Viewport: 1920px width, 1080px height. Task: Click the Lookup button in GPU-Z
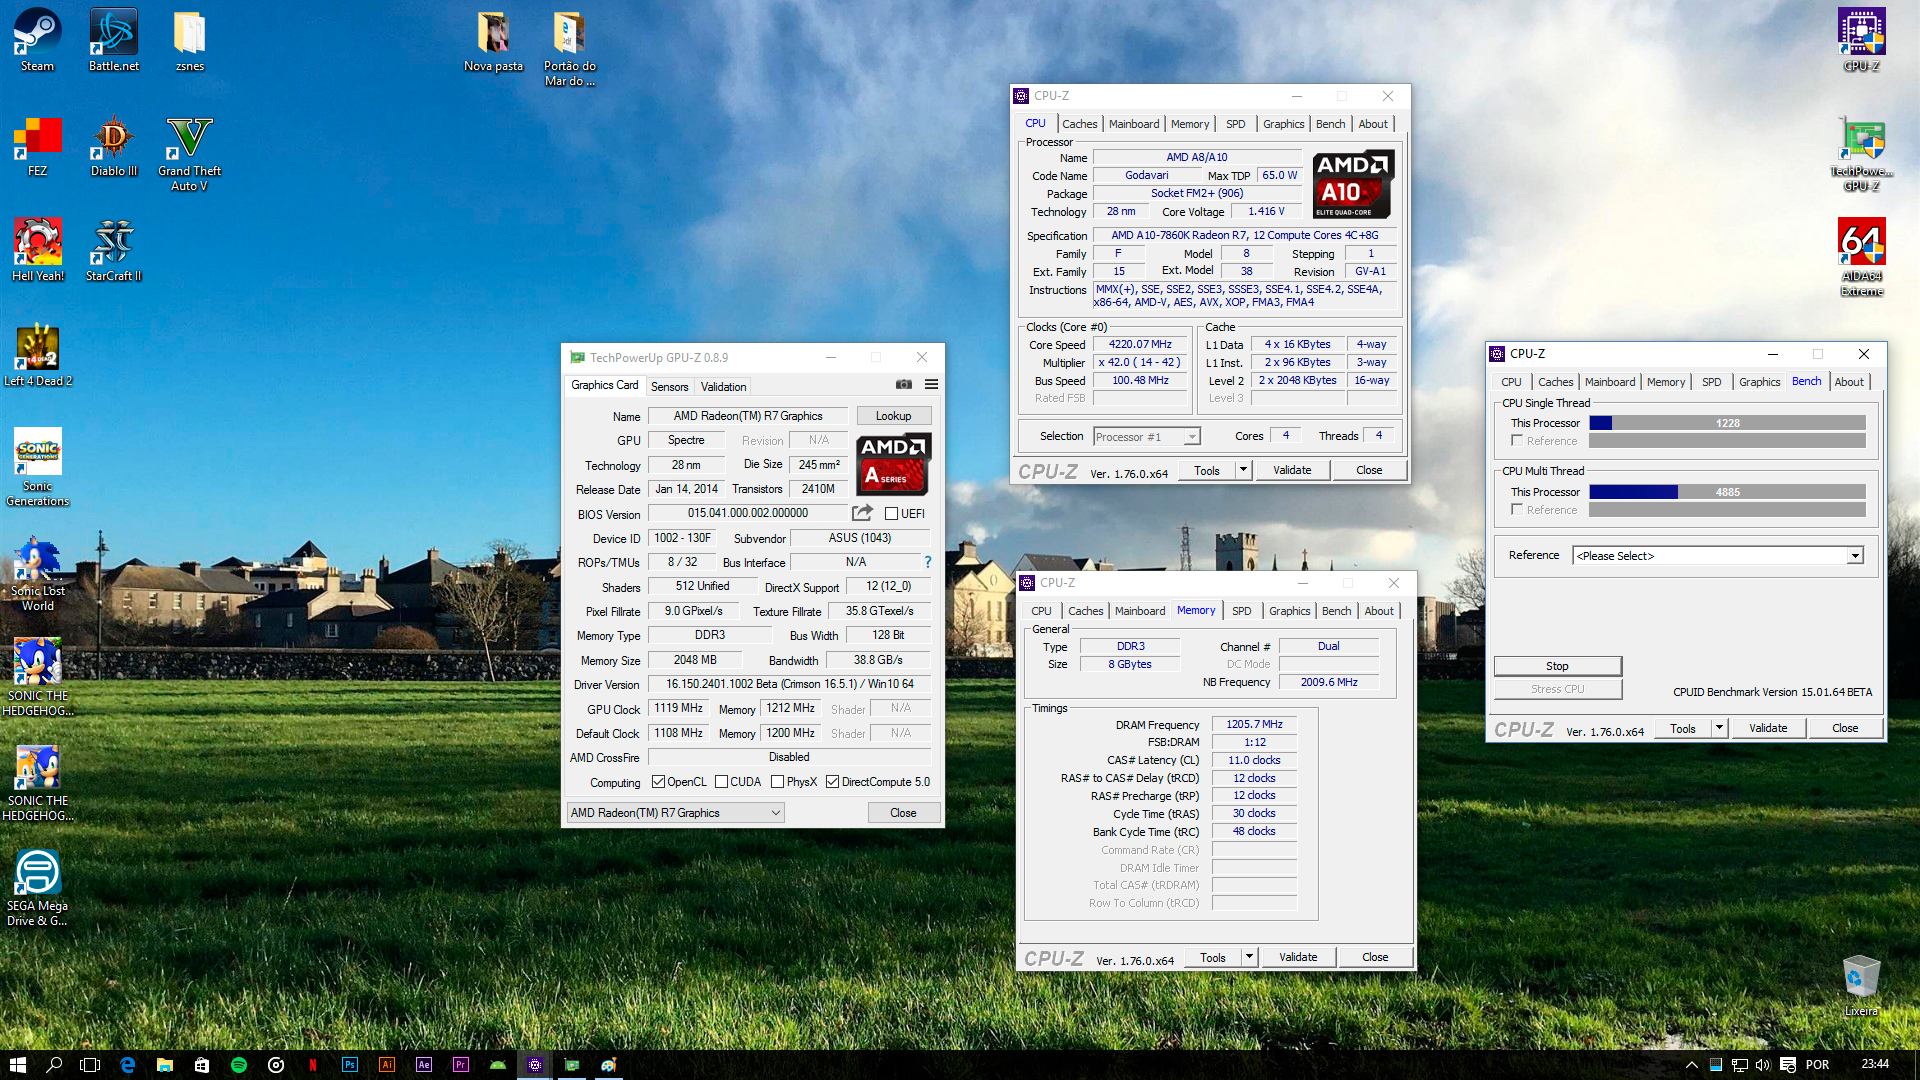pyautogui.click(x=893, y=416)
